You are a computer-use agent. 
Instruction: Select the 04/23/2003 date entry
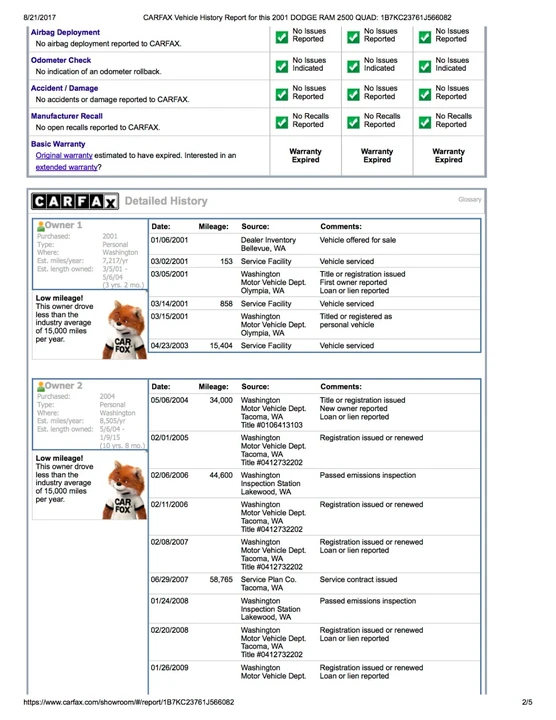tap(169, 346)
